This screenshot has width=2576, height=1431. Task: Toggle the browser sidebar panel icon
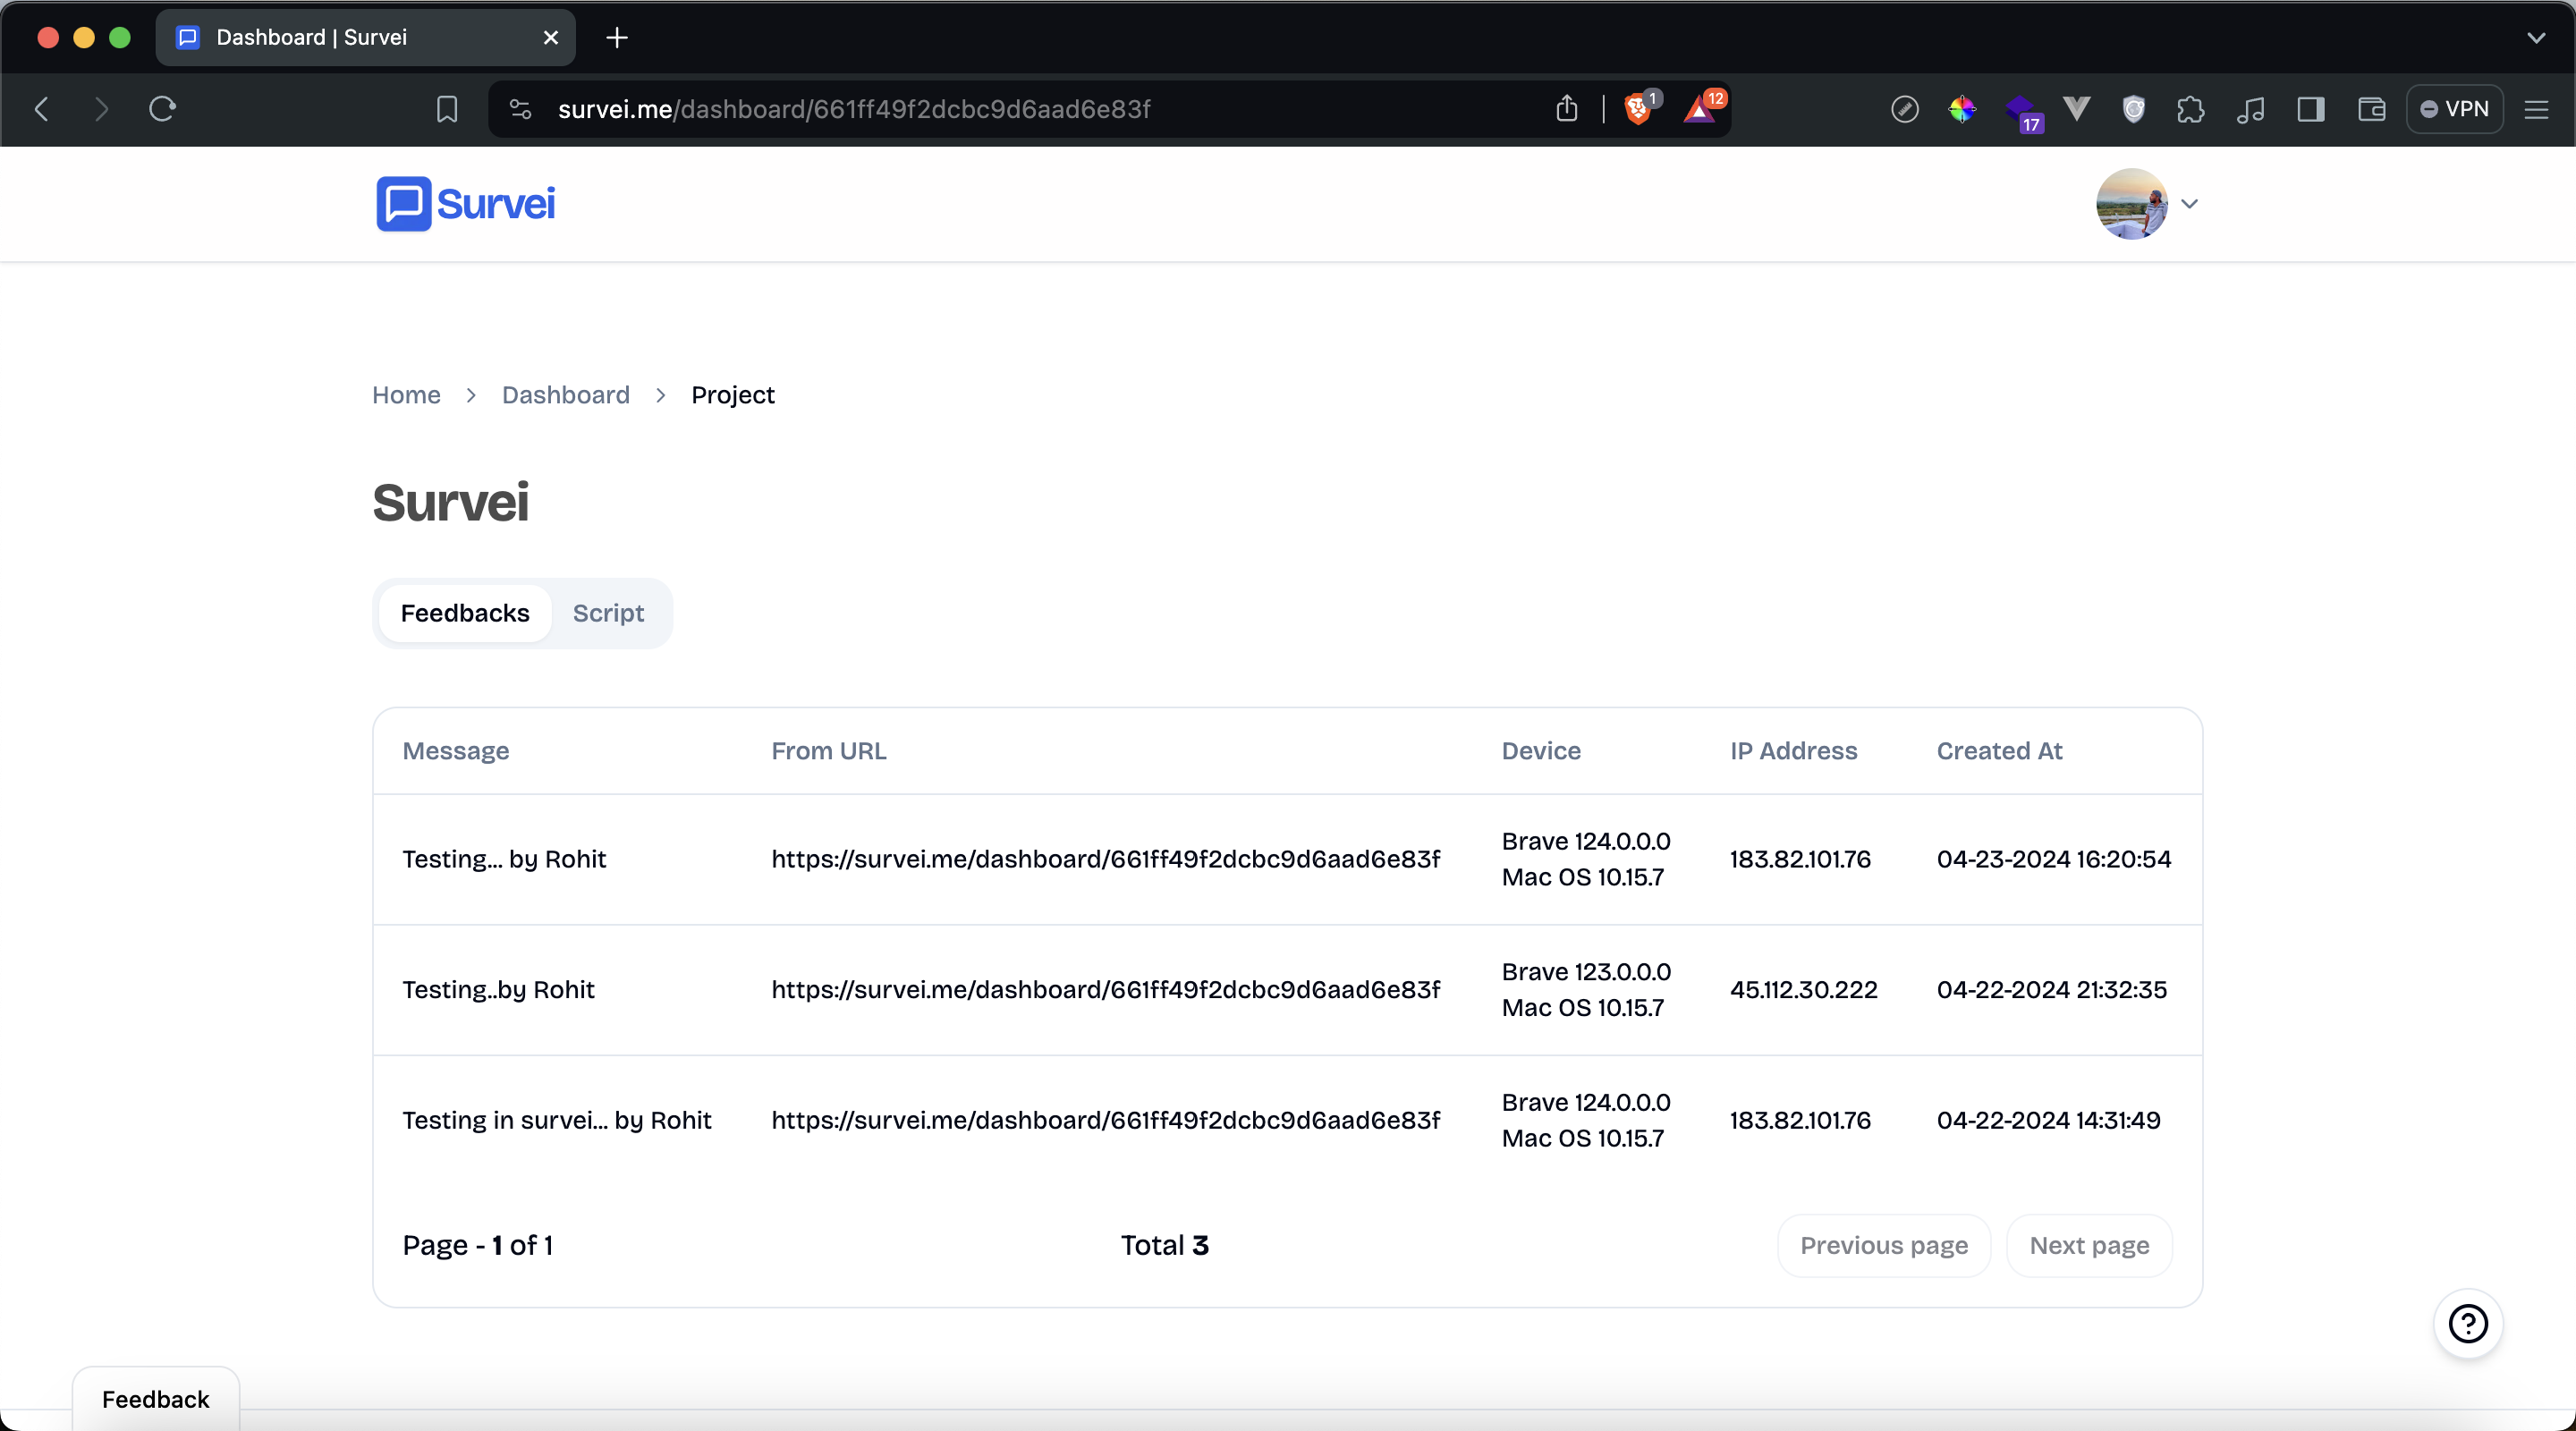point(2310,109)
